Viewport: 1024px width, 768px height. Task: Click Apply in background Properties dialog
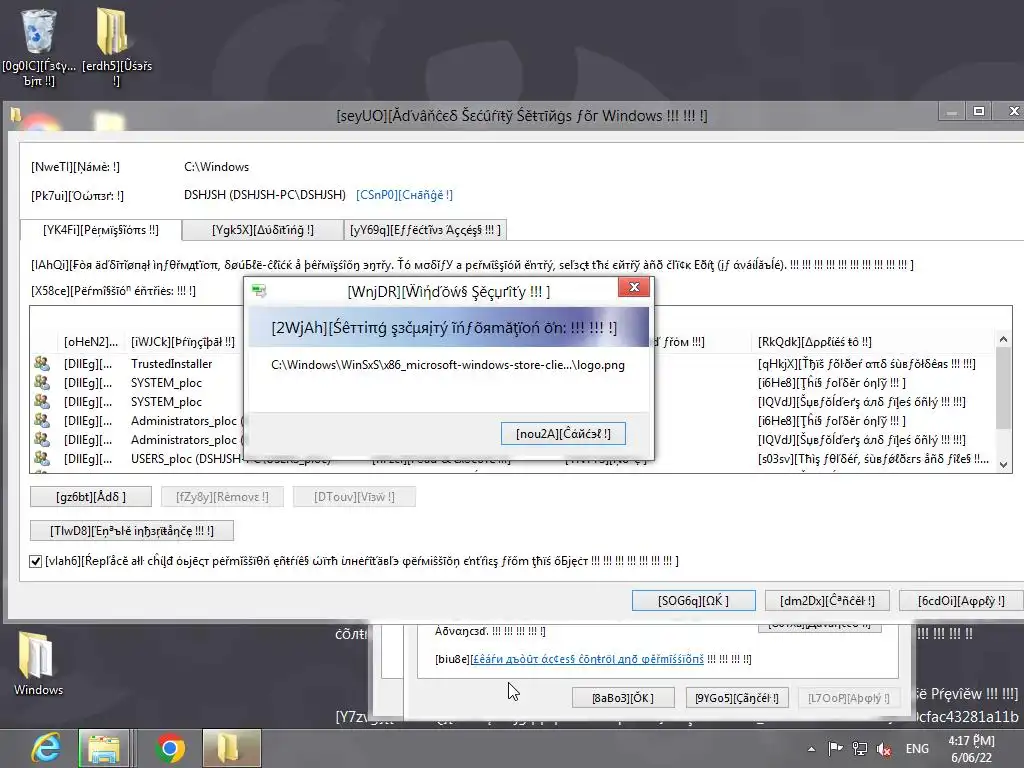click(x=848, y=697)
